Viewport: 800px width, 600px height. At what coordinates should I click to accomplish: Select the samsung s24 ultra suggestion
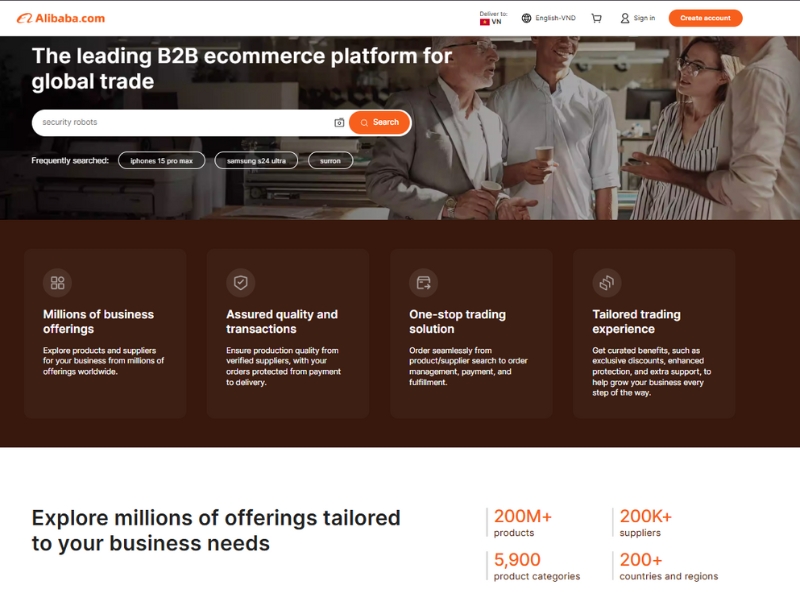click(256, 161)
